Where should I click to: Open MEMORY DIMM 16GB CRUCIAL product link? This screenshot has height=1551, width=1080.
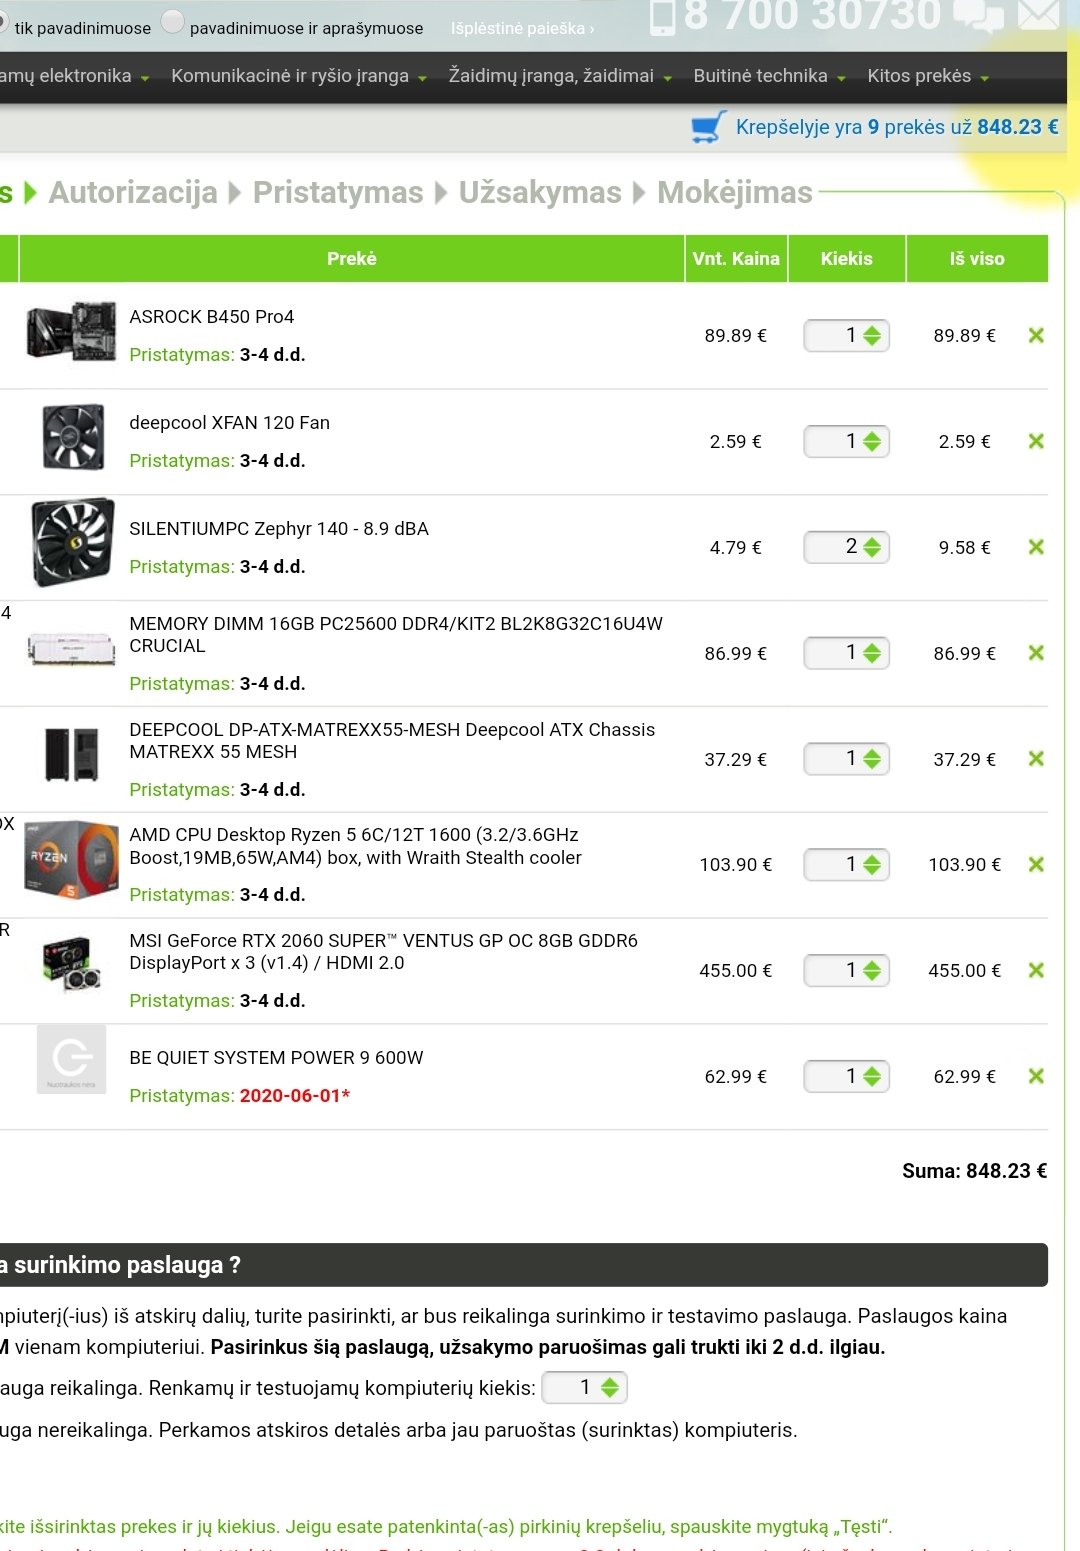396,635
